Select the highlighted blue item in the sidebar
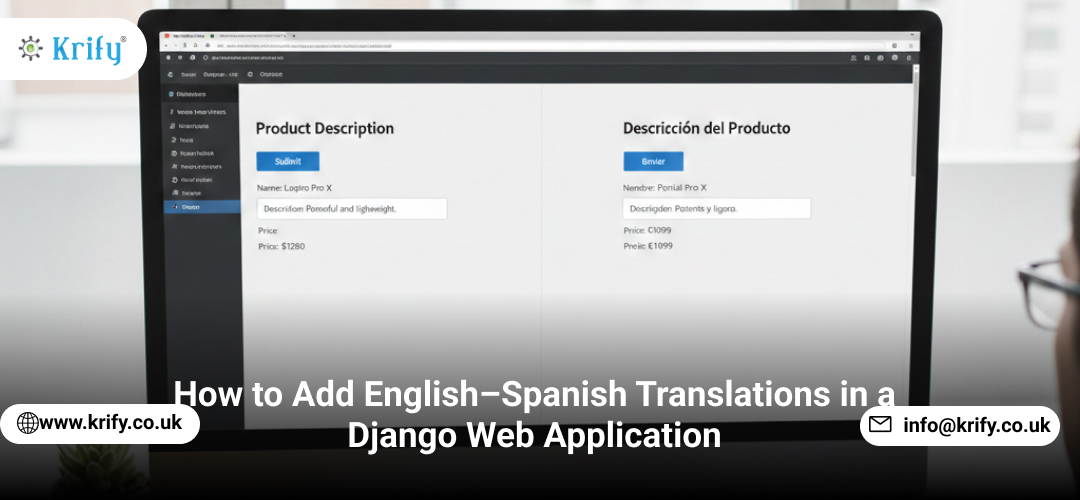Image resolution: width=1080 pixels, height=500 pixels. [201, 207]
